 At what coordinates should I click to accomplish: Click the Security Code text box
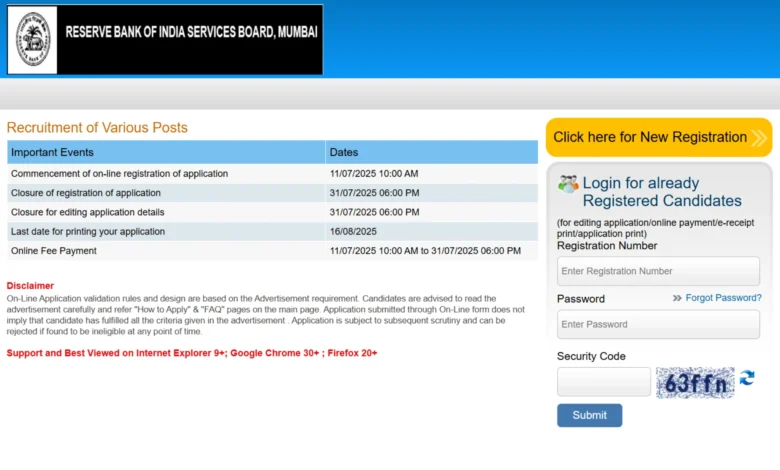(x=603, y=382)
